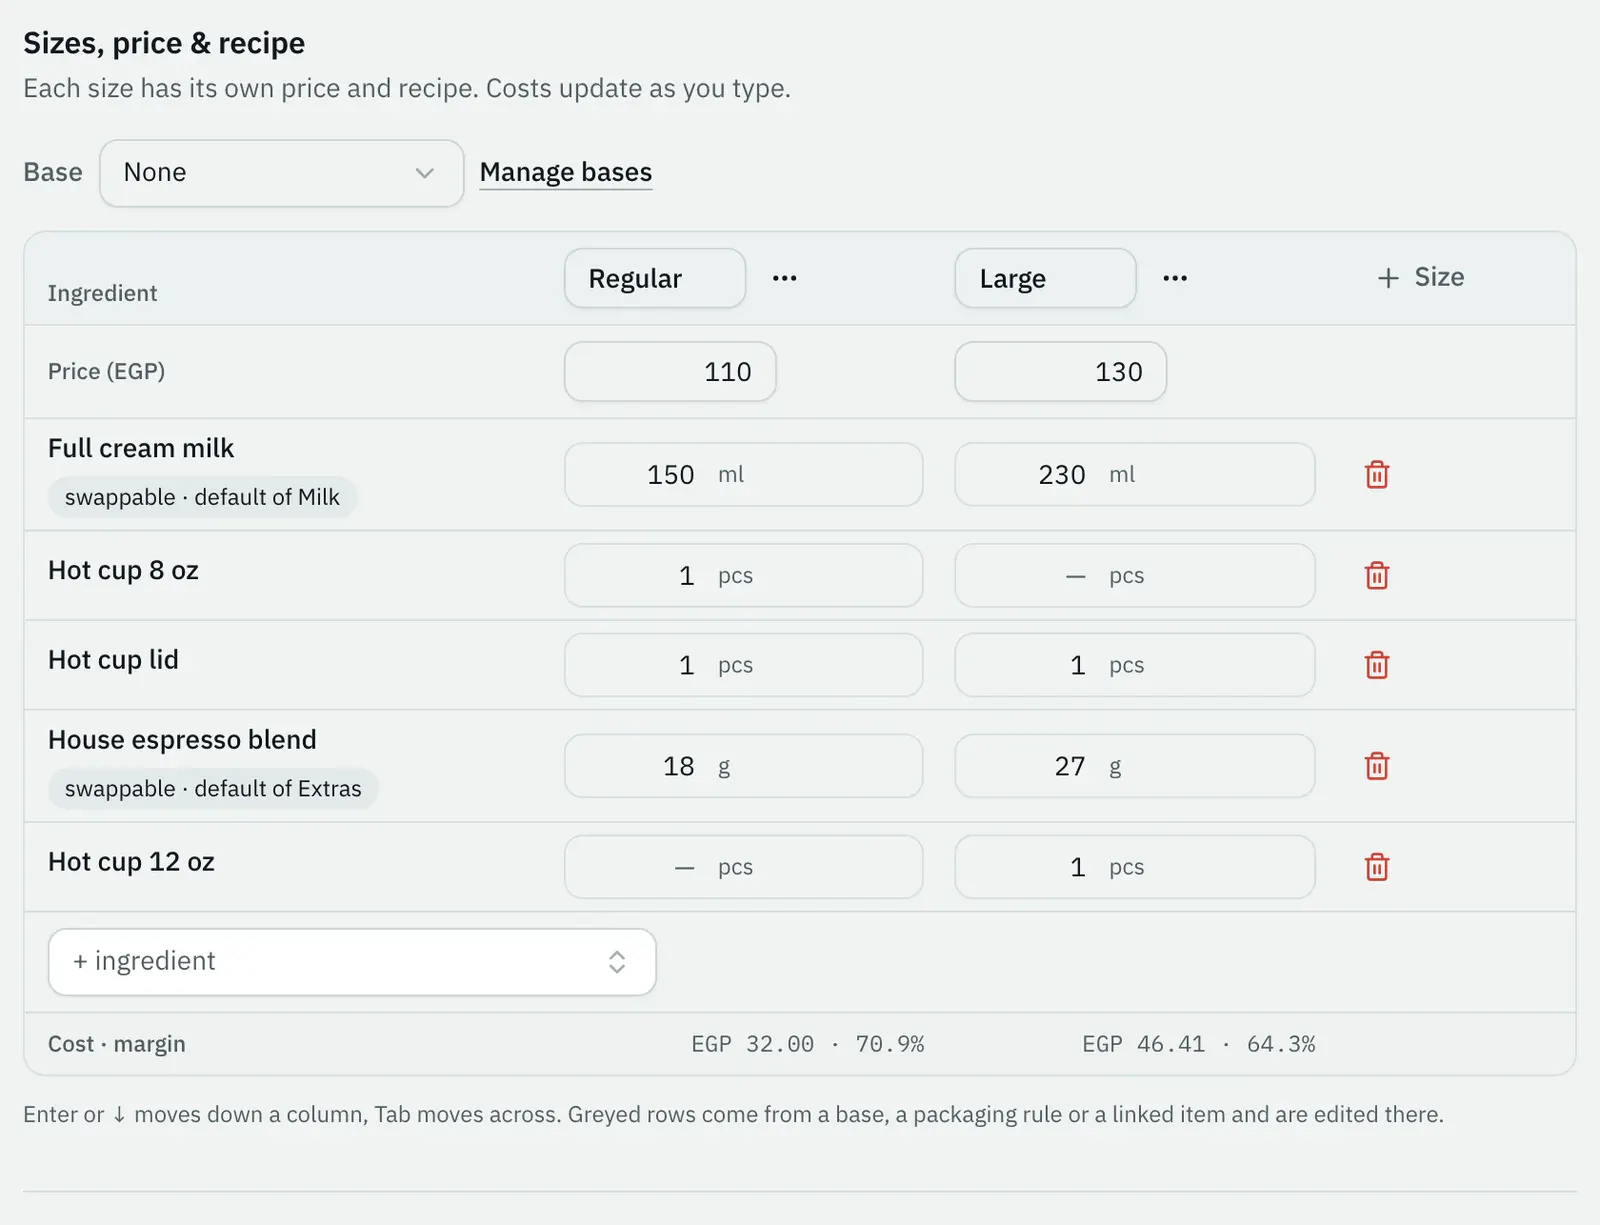Delete the Hot cup 12 oz row
1600x1225 pixels.
click(x=1377, y=867)
